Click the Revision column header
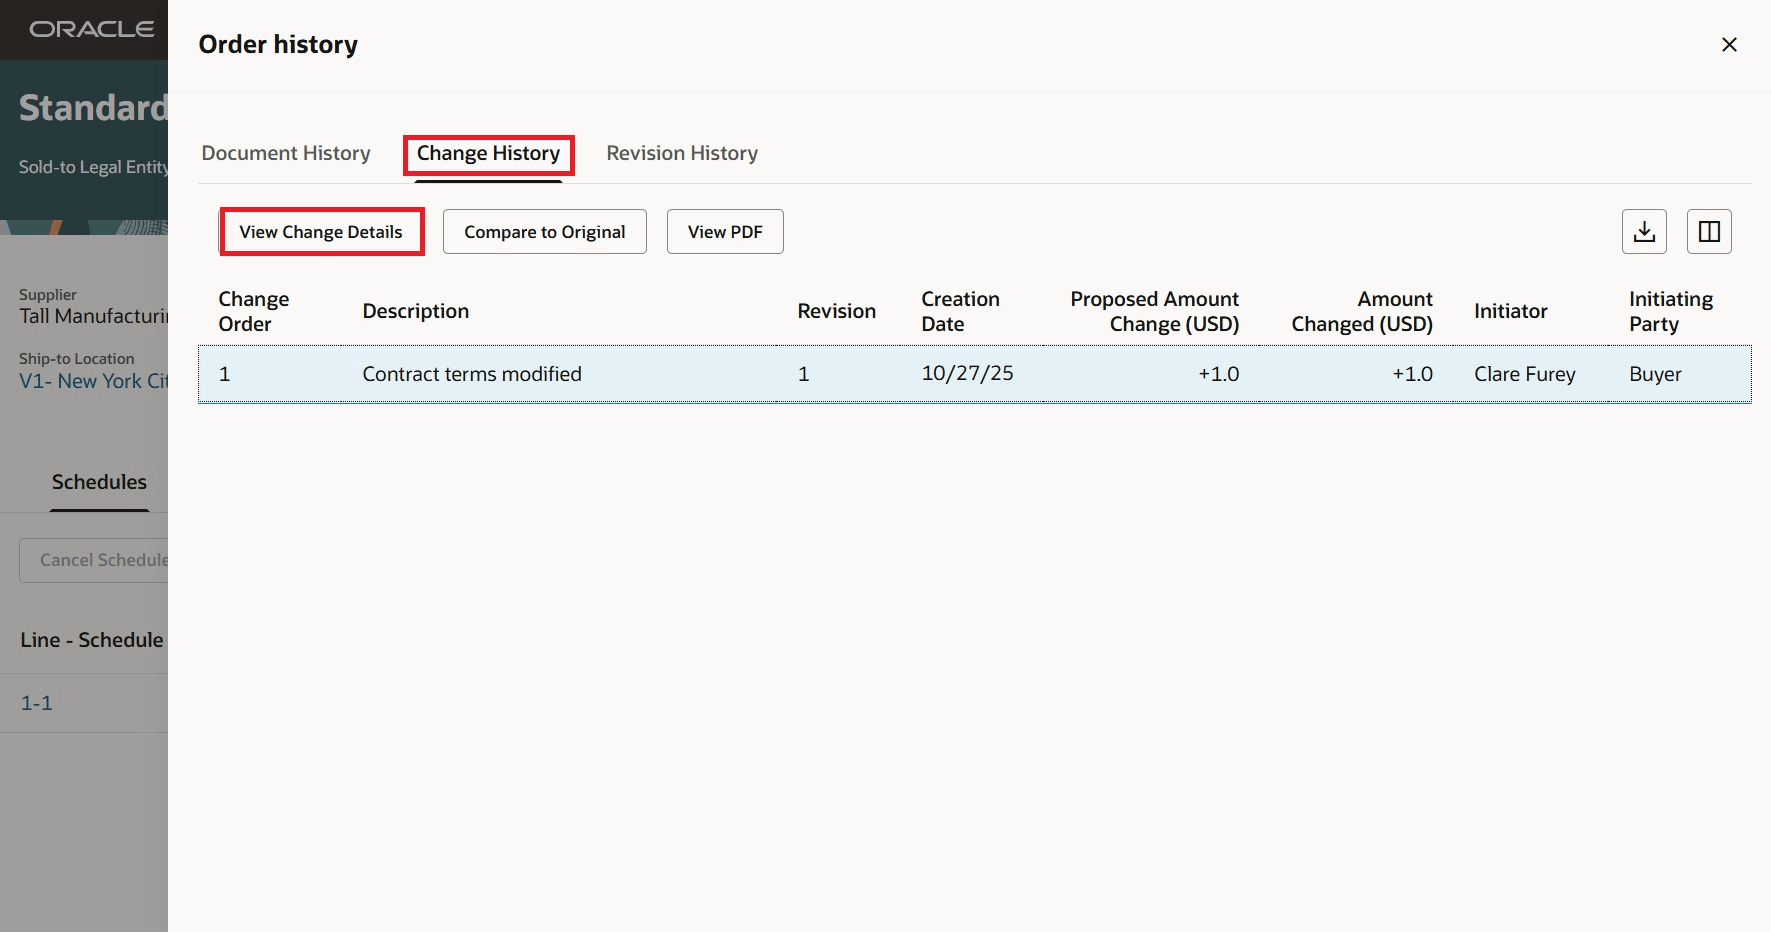The image size is (1771, 932). tap(836, 310)
